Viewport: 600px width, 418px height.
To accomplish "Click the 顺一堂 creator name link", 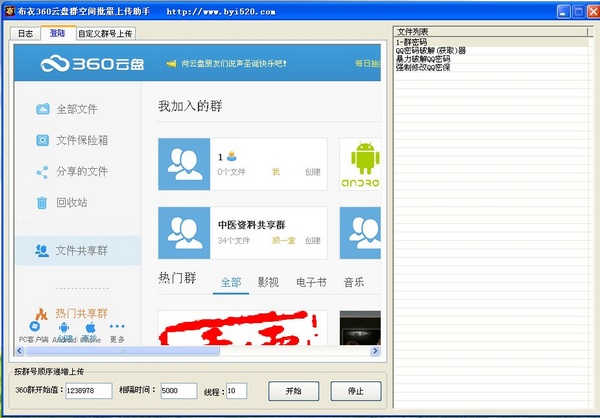I will coord(284,240).
